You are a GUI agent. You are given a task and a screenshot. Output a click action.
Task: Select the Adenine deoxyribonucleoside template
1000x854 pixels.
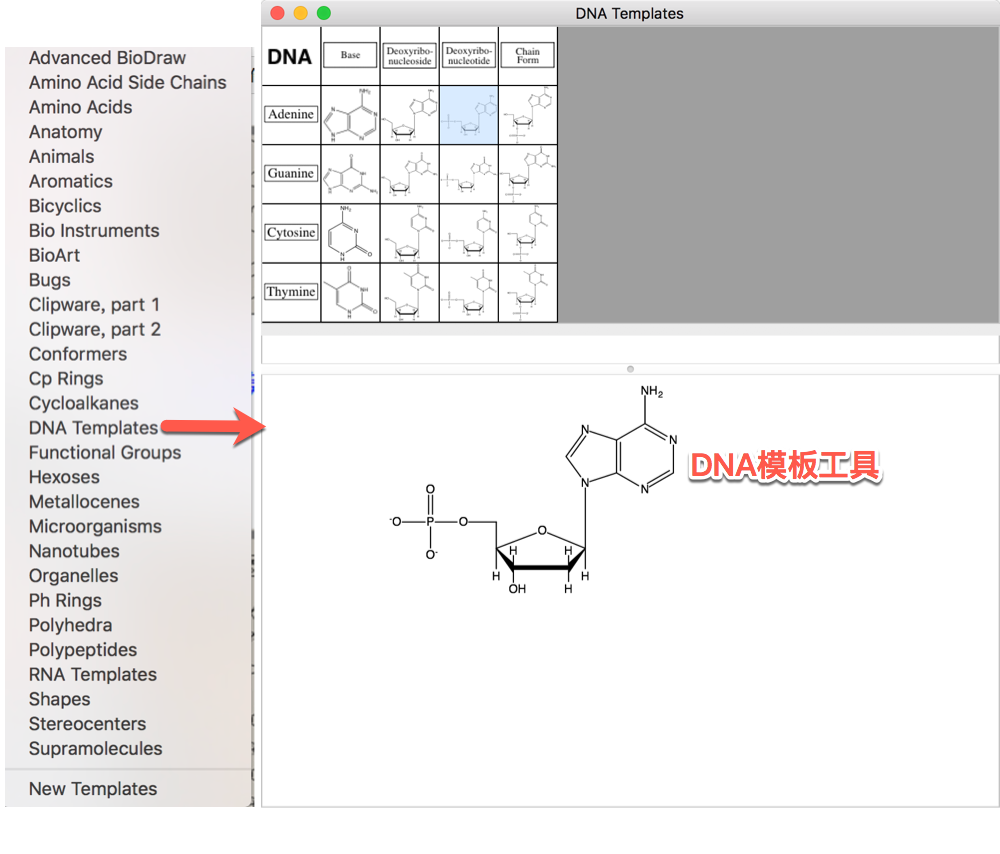pyautogui.click(x=409, y=115)
